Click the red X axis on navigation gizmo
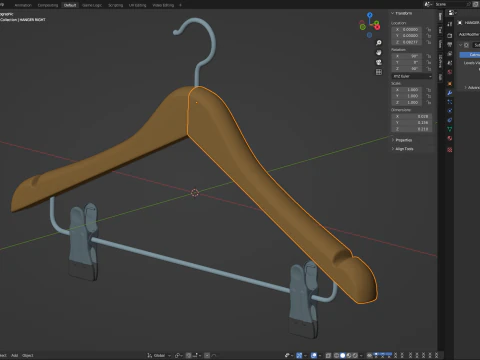Image resolution: width=480 pixels, height=360 pixels. [377, 27]
